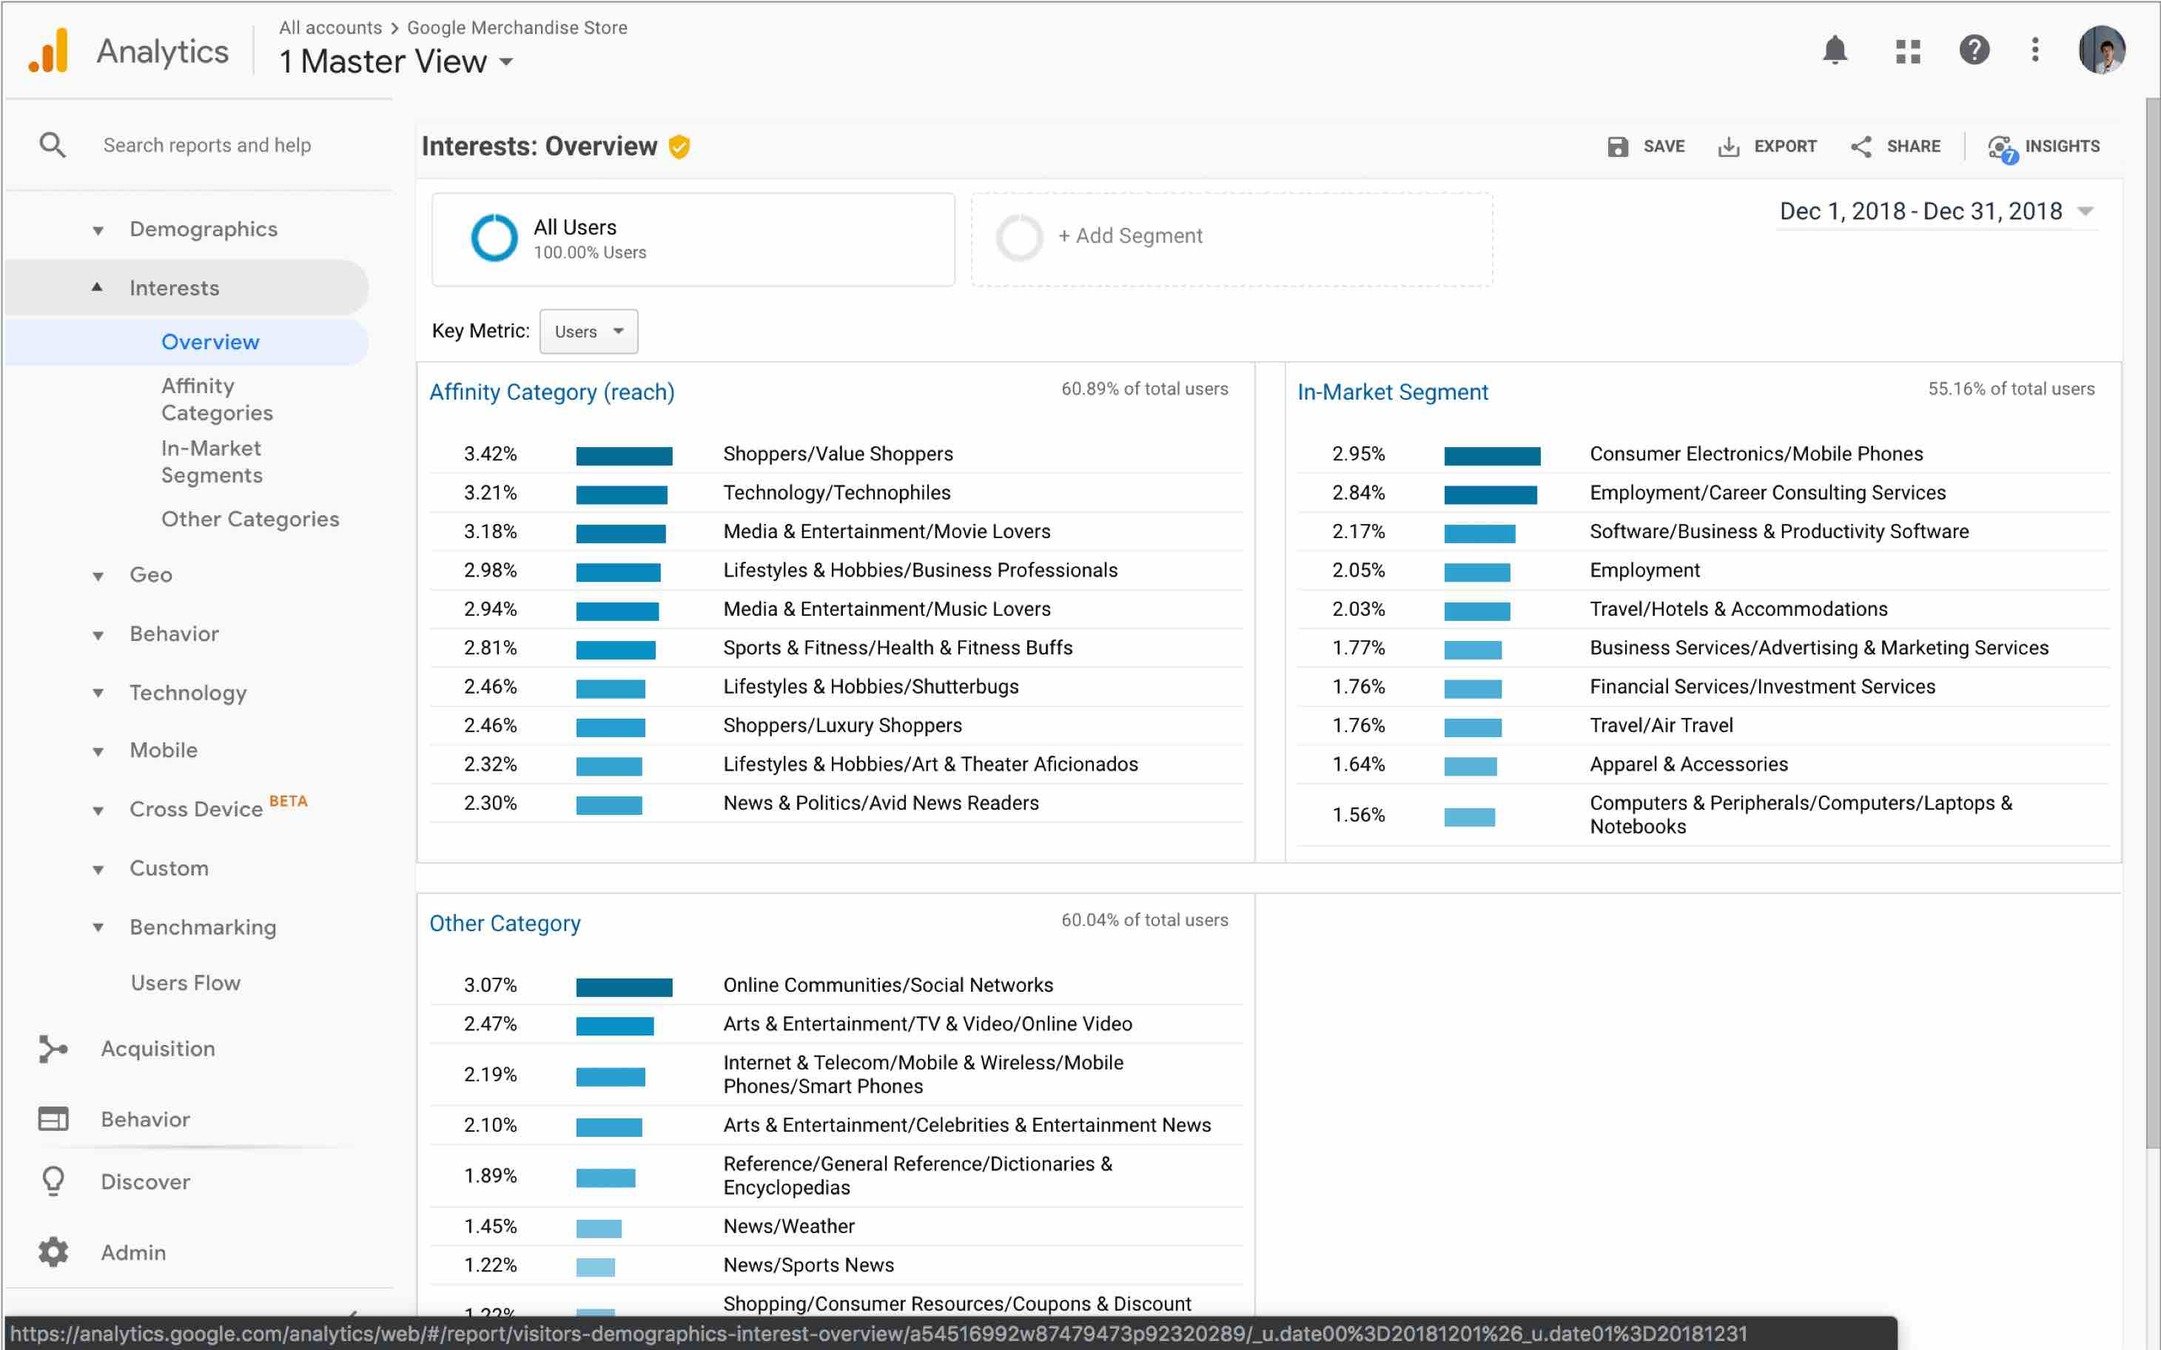Open the three-dot more options menu
This screenshot has height=1350, width=2161.
(2034, 50)
